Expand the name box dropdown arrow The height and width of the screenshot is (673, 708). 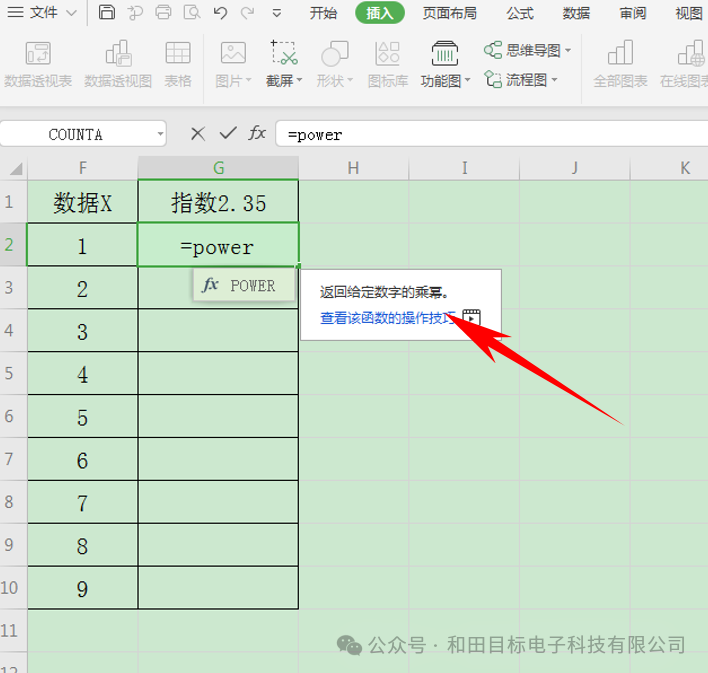point(160,134)
